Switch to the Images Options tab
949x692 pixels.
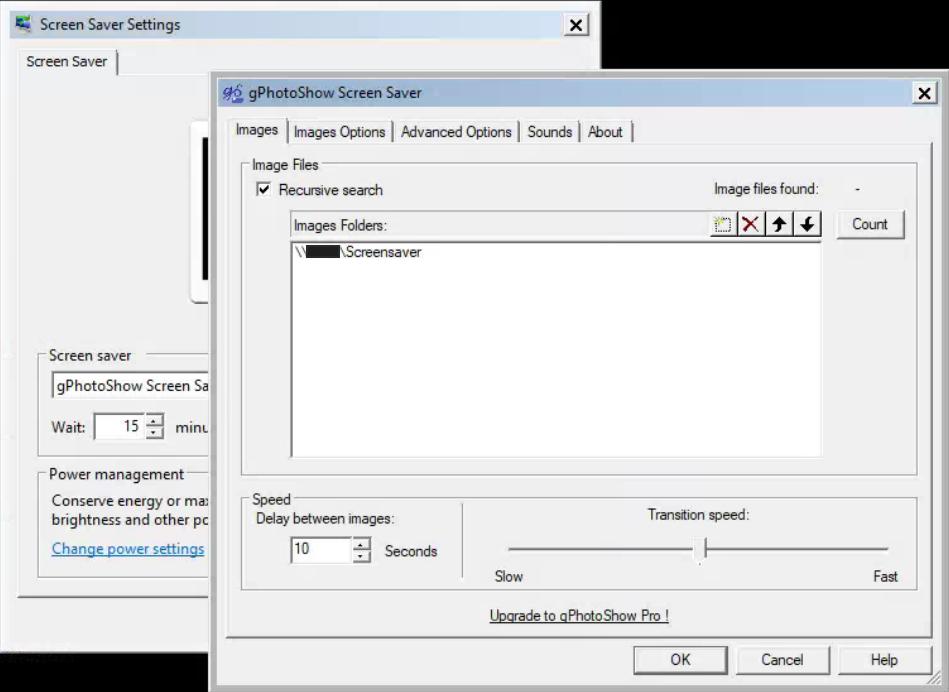point(340,132)
